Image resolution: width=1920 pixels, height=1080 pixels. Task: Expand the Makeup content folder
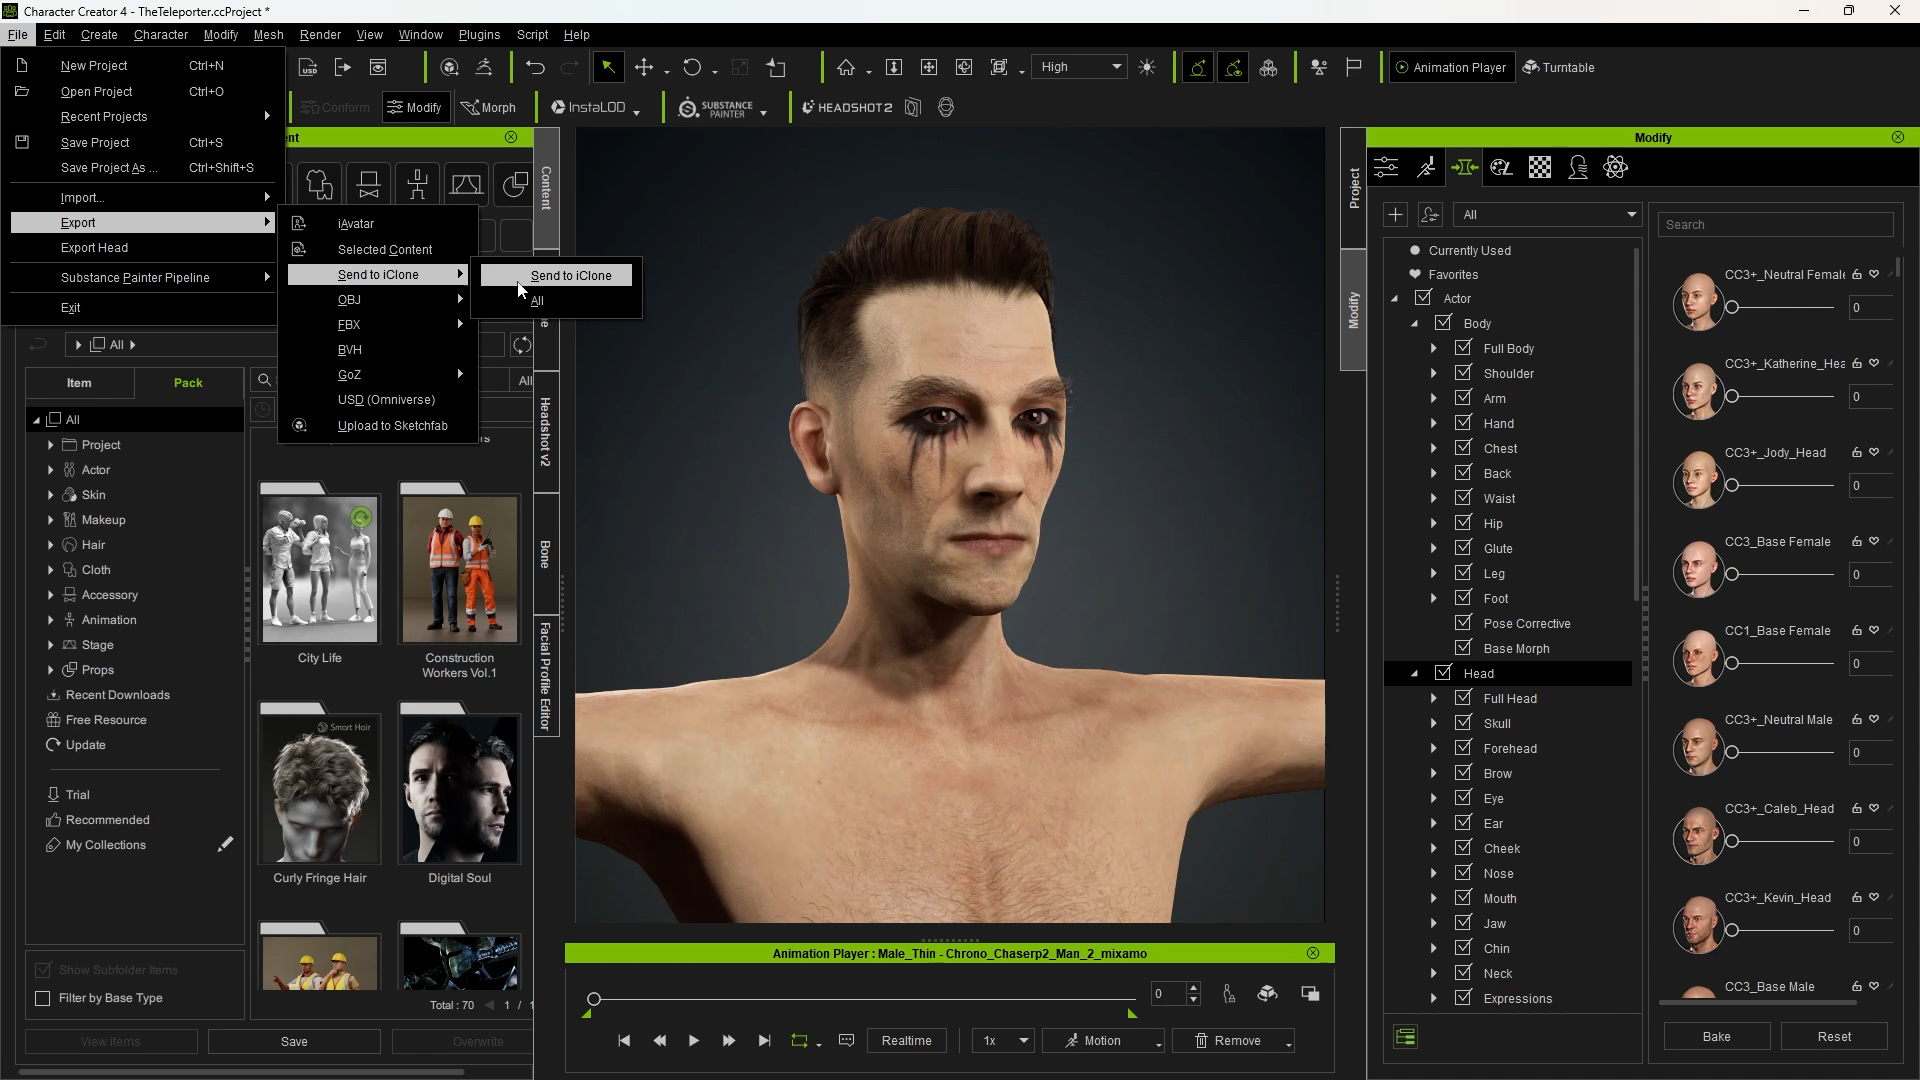[x=50, y=520]
